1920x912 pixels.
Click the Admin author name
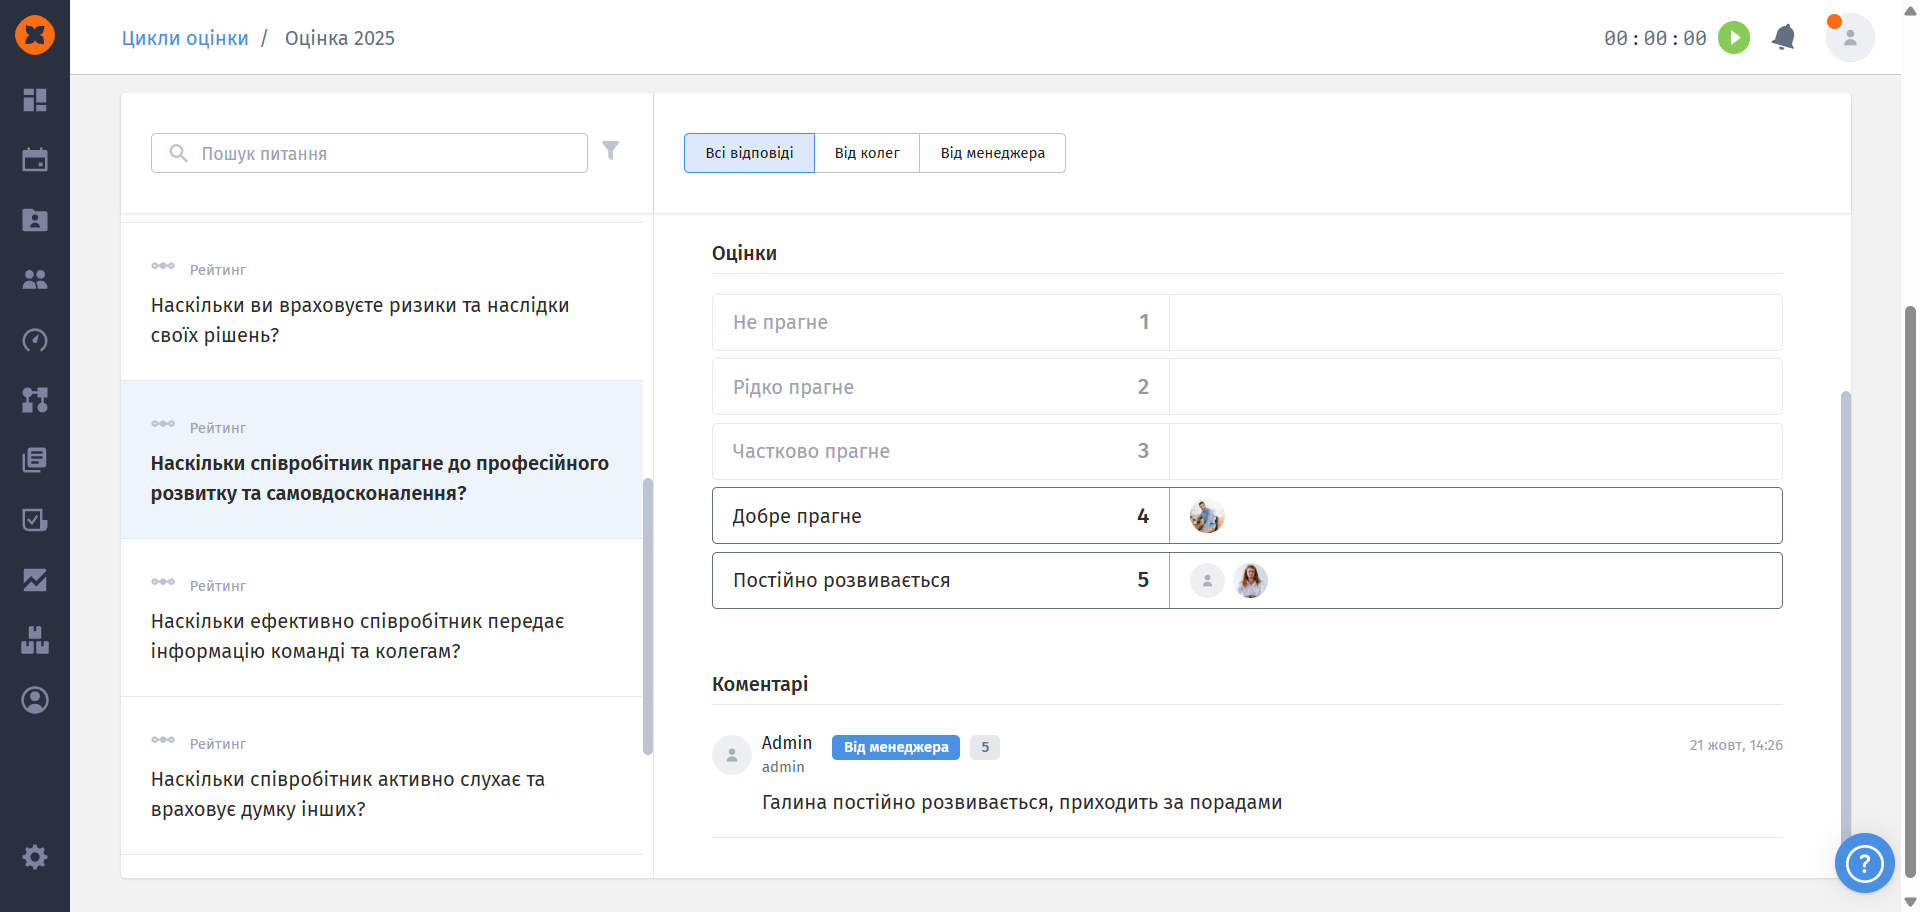tap(787, 743)
